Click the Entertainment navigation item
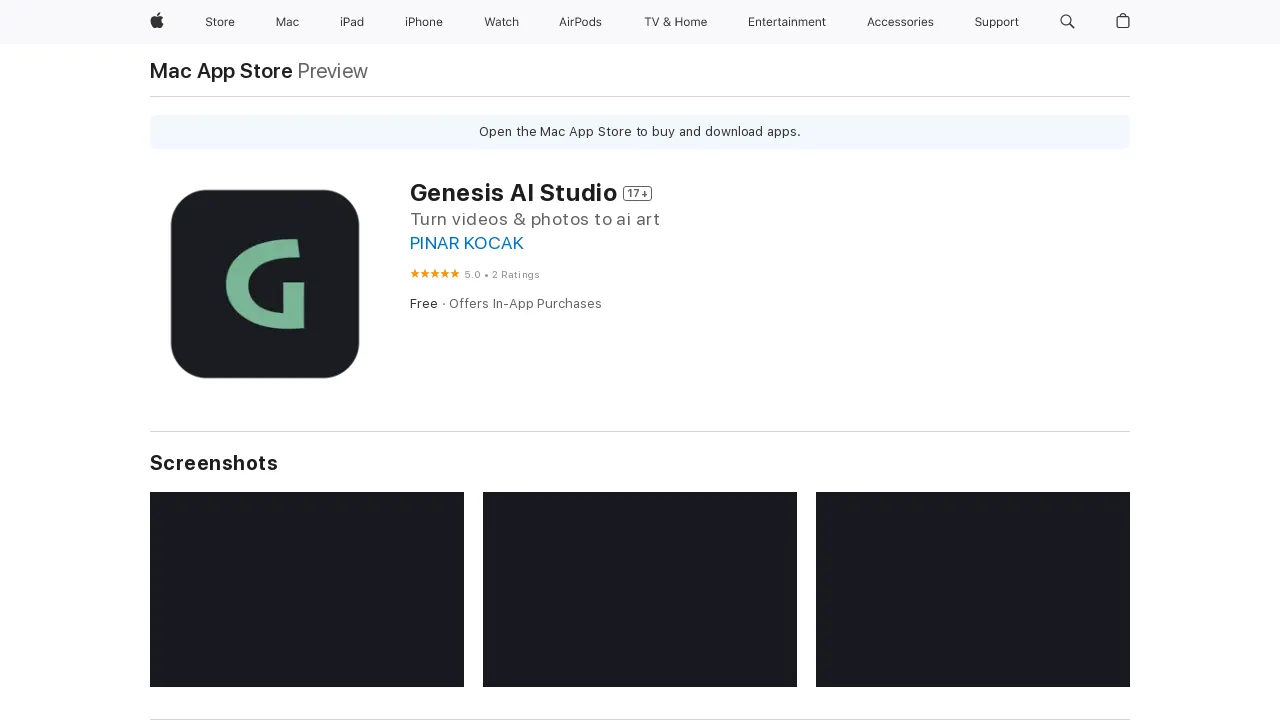Screen dimensions: 1280x720 coord(786,22)
